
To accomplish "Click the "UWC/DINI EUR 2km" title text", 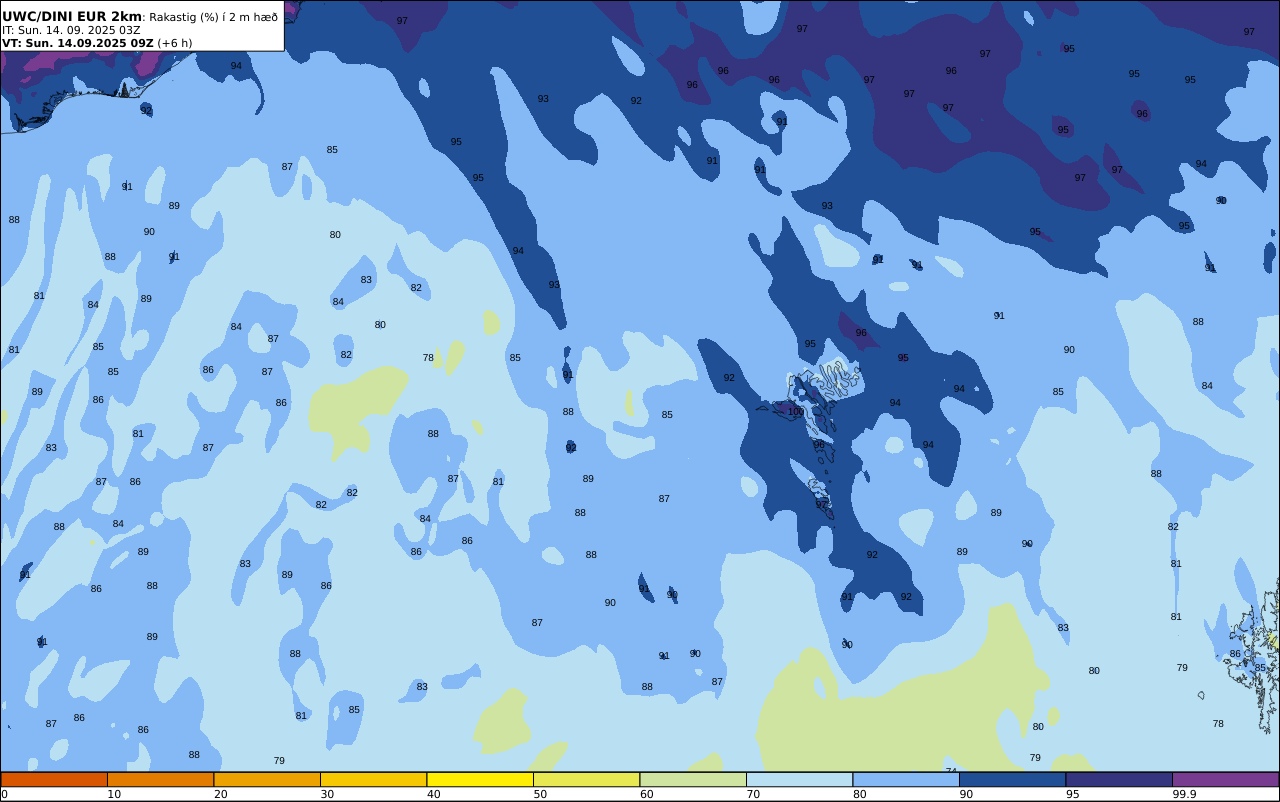I will coord(72,16).
